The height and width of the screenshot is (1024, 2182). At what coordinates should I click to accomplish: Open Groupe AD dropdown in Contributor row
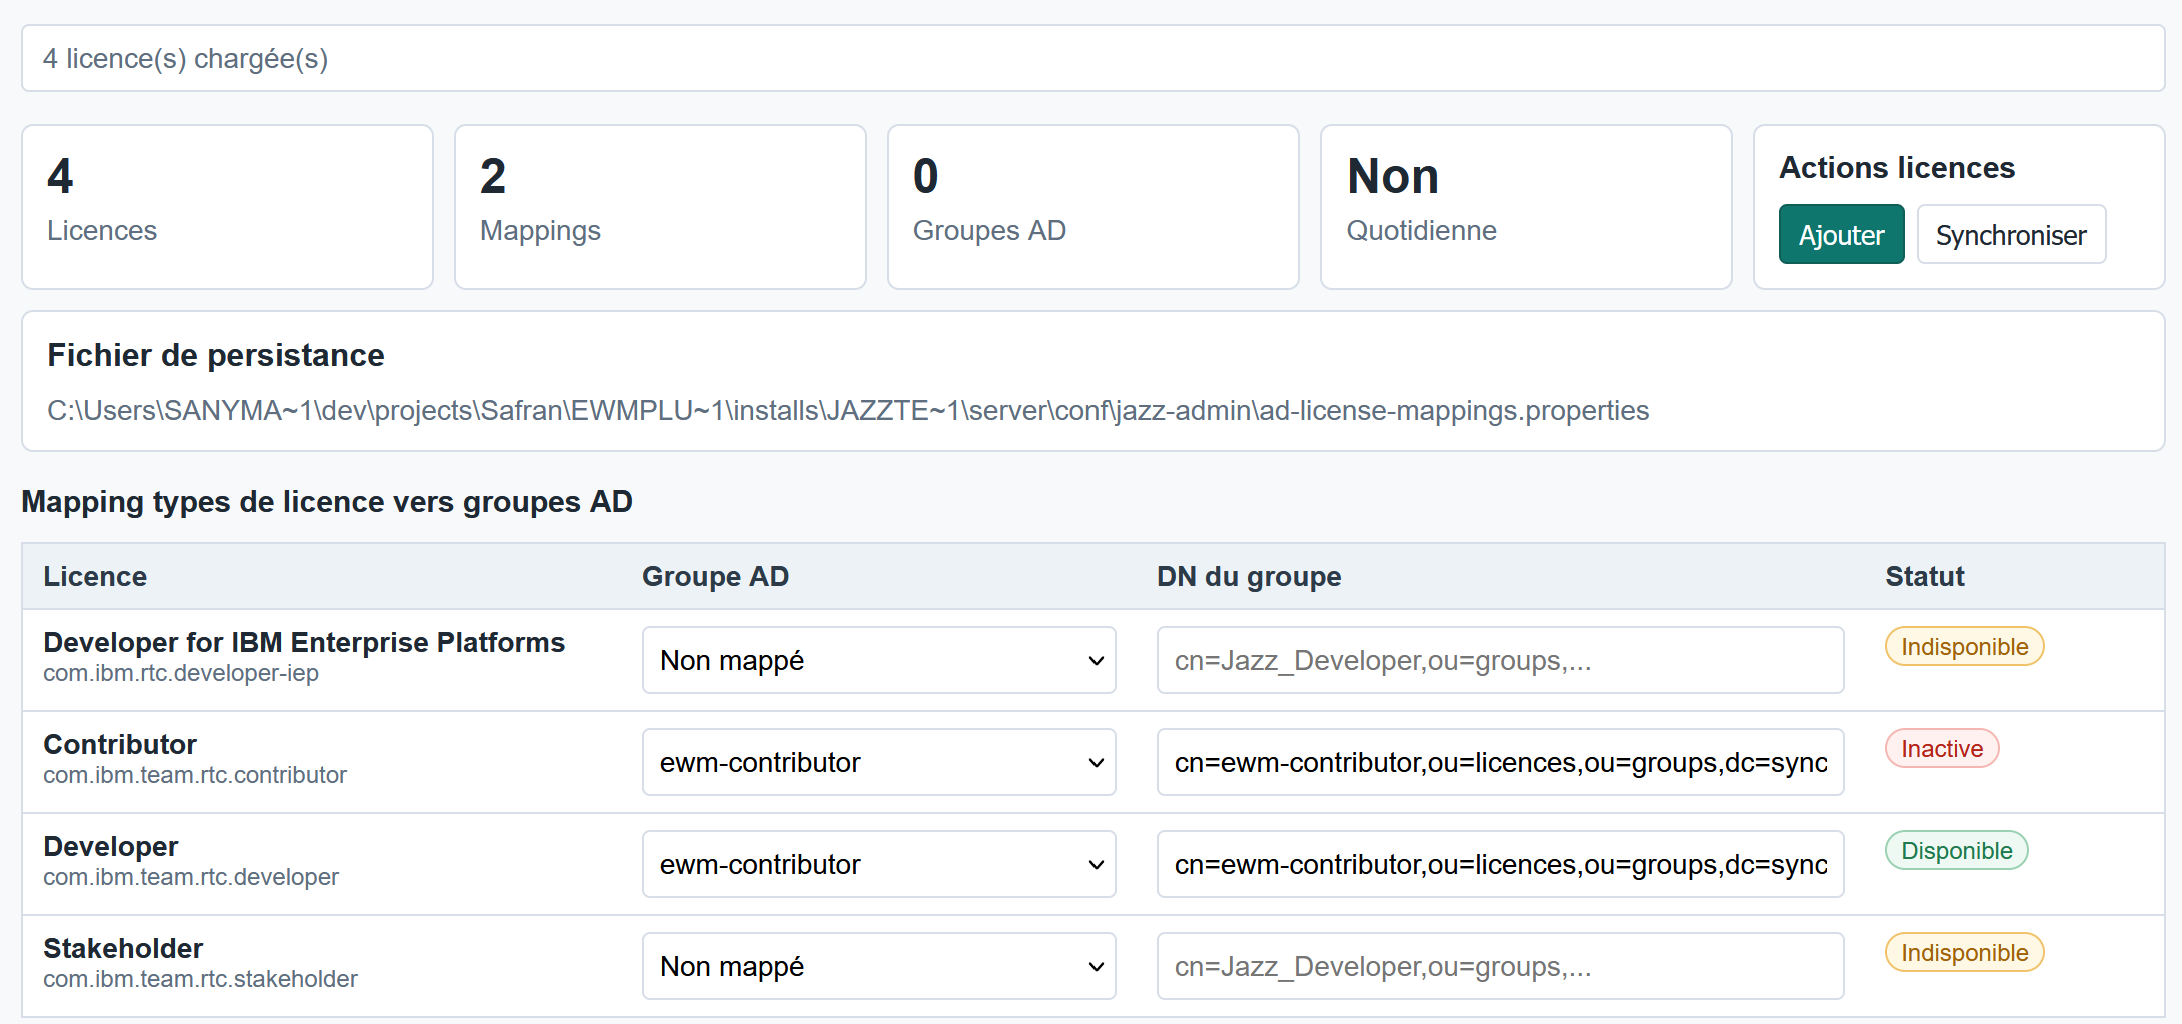point(879,762)
